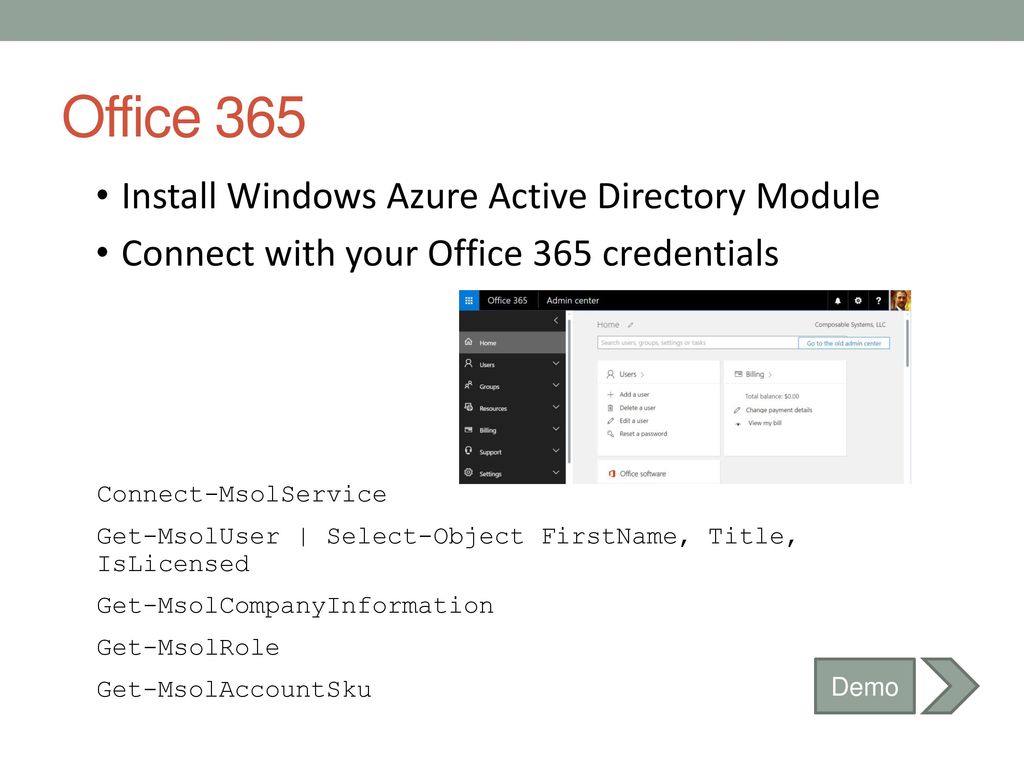Click the Users card person icon

611,374
